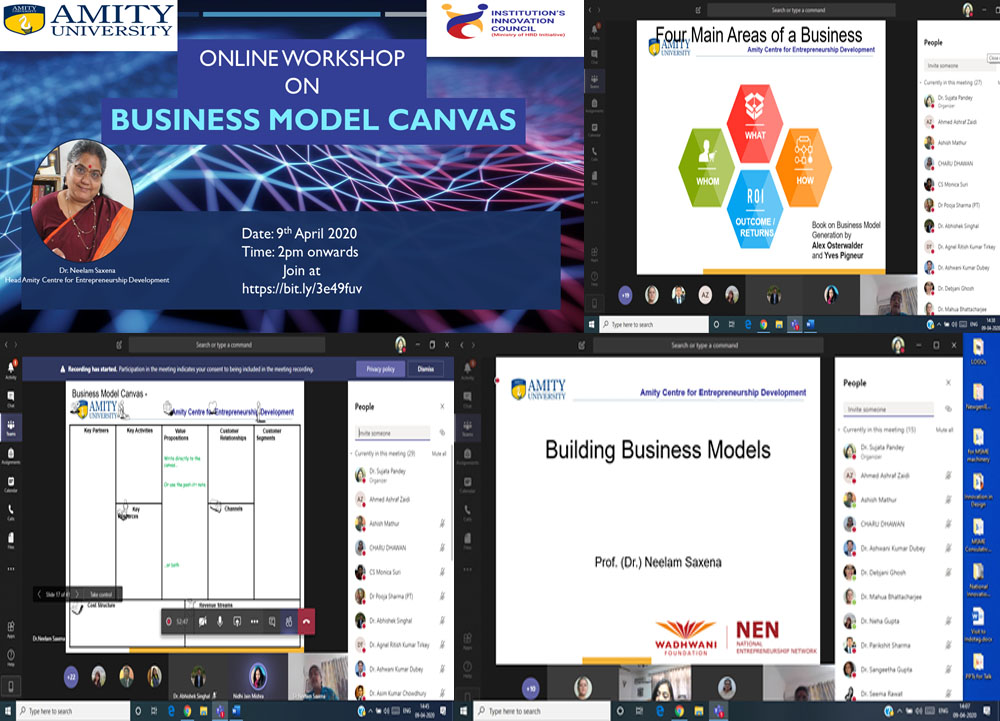Toggle participants panel from the meeting toolbar
Image resolution: width=1000 pixels, height=721 pixels.
pos(290,622)
